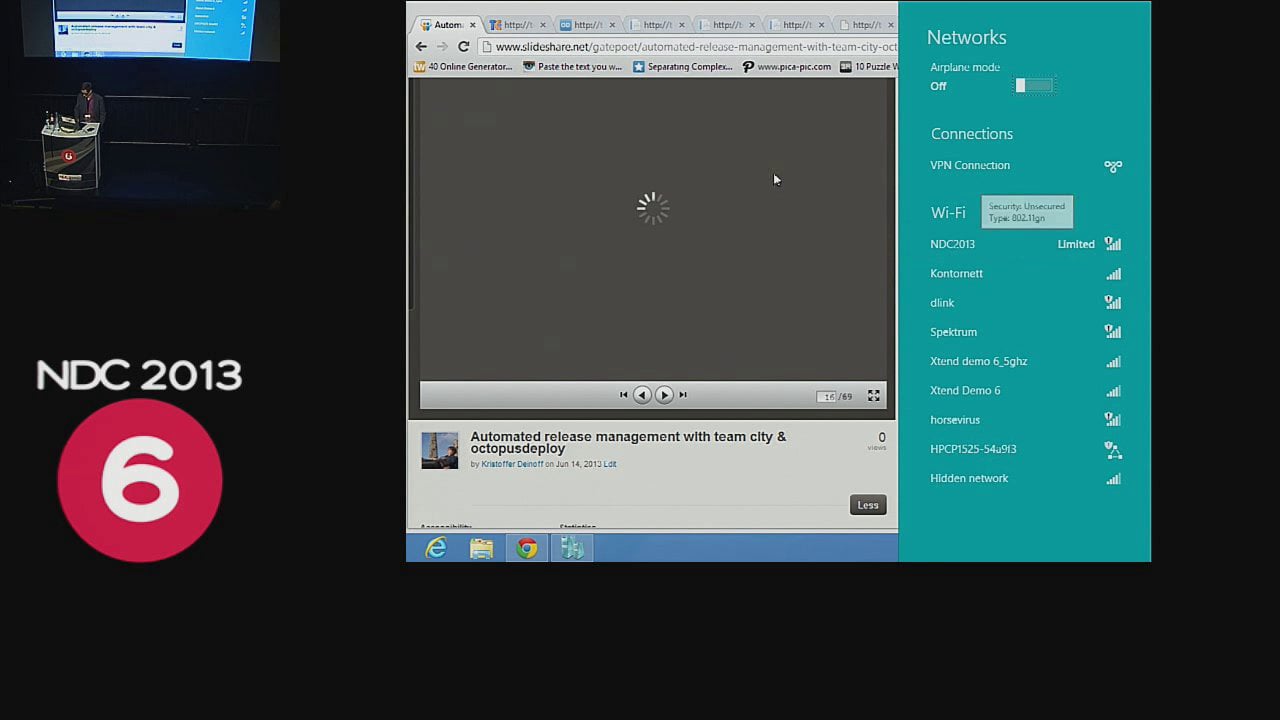Open Kristoffer Deinoff author link
Viewport: 1280px width, 720px height.
(x=512, y=464)
